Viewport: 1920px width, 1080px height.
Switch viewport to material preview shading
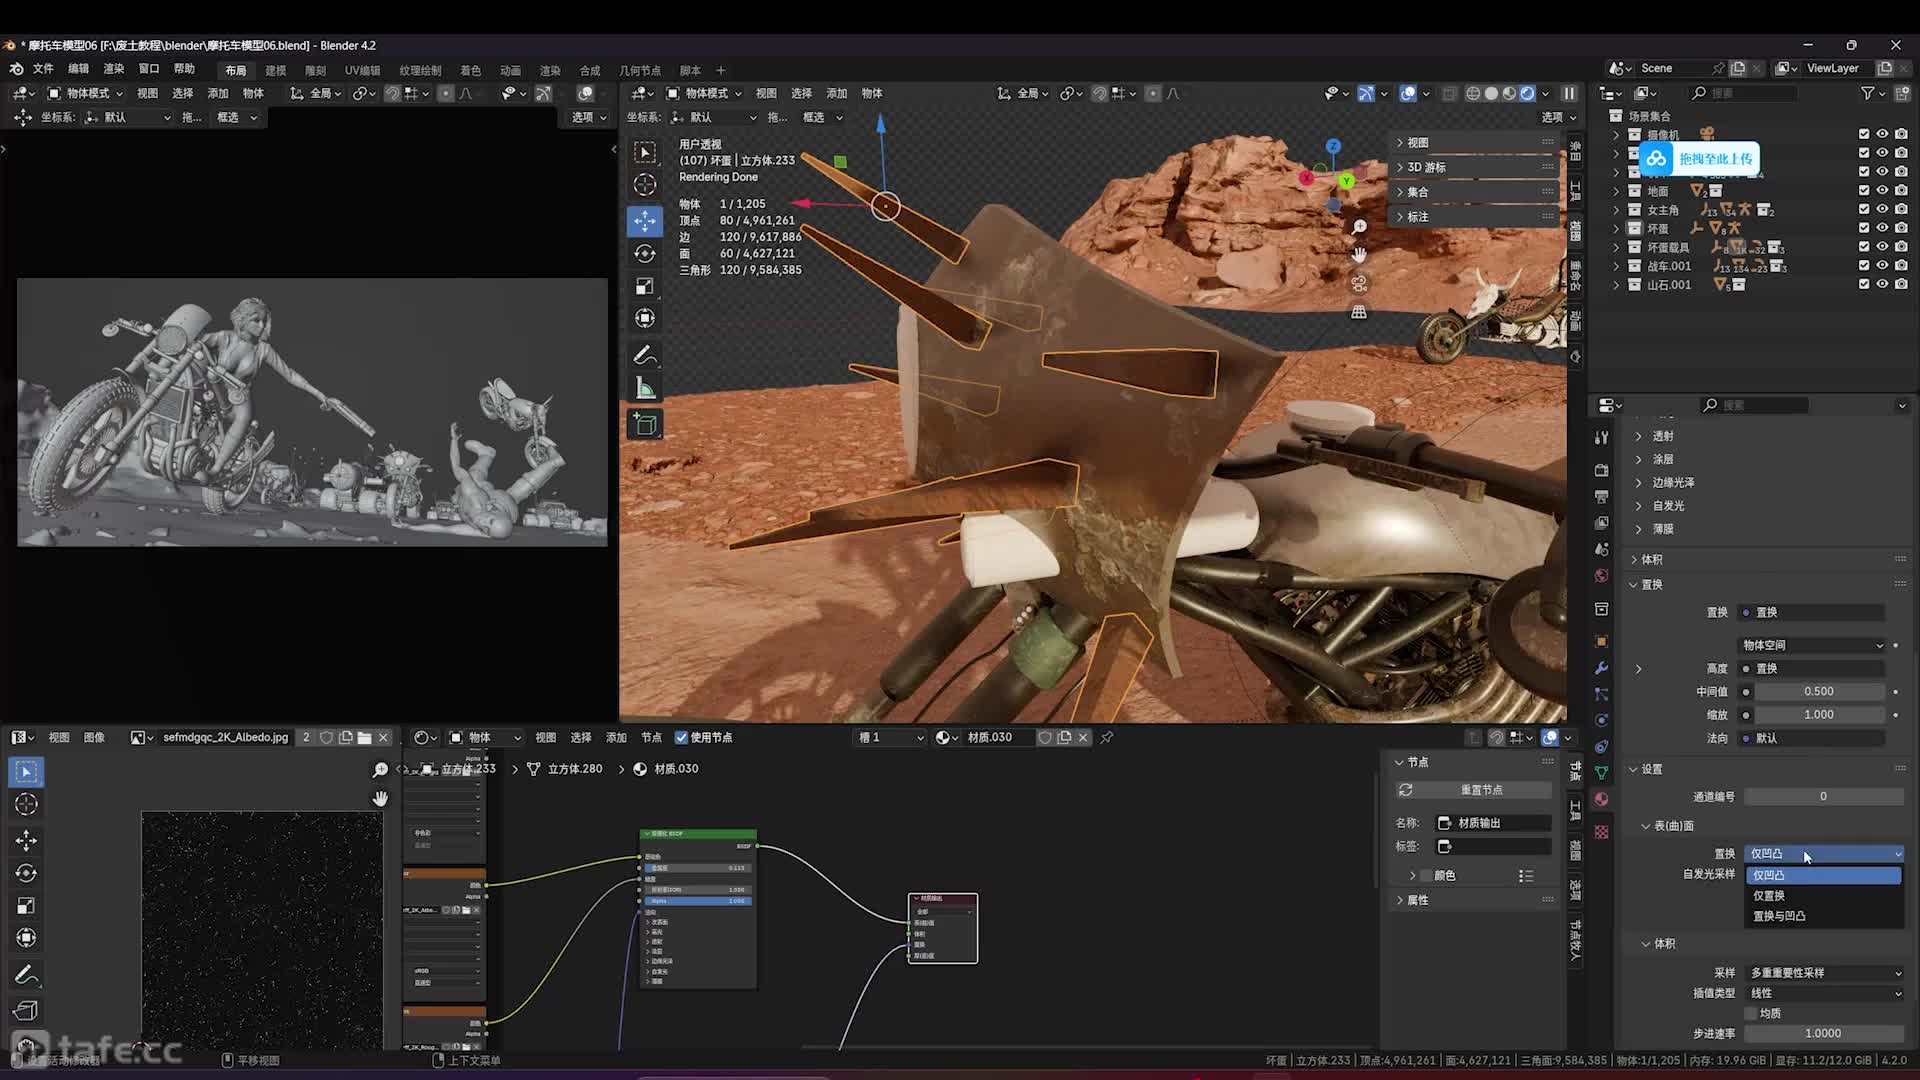(1509, 93)
